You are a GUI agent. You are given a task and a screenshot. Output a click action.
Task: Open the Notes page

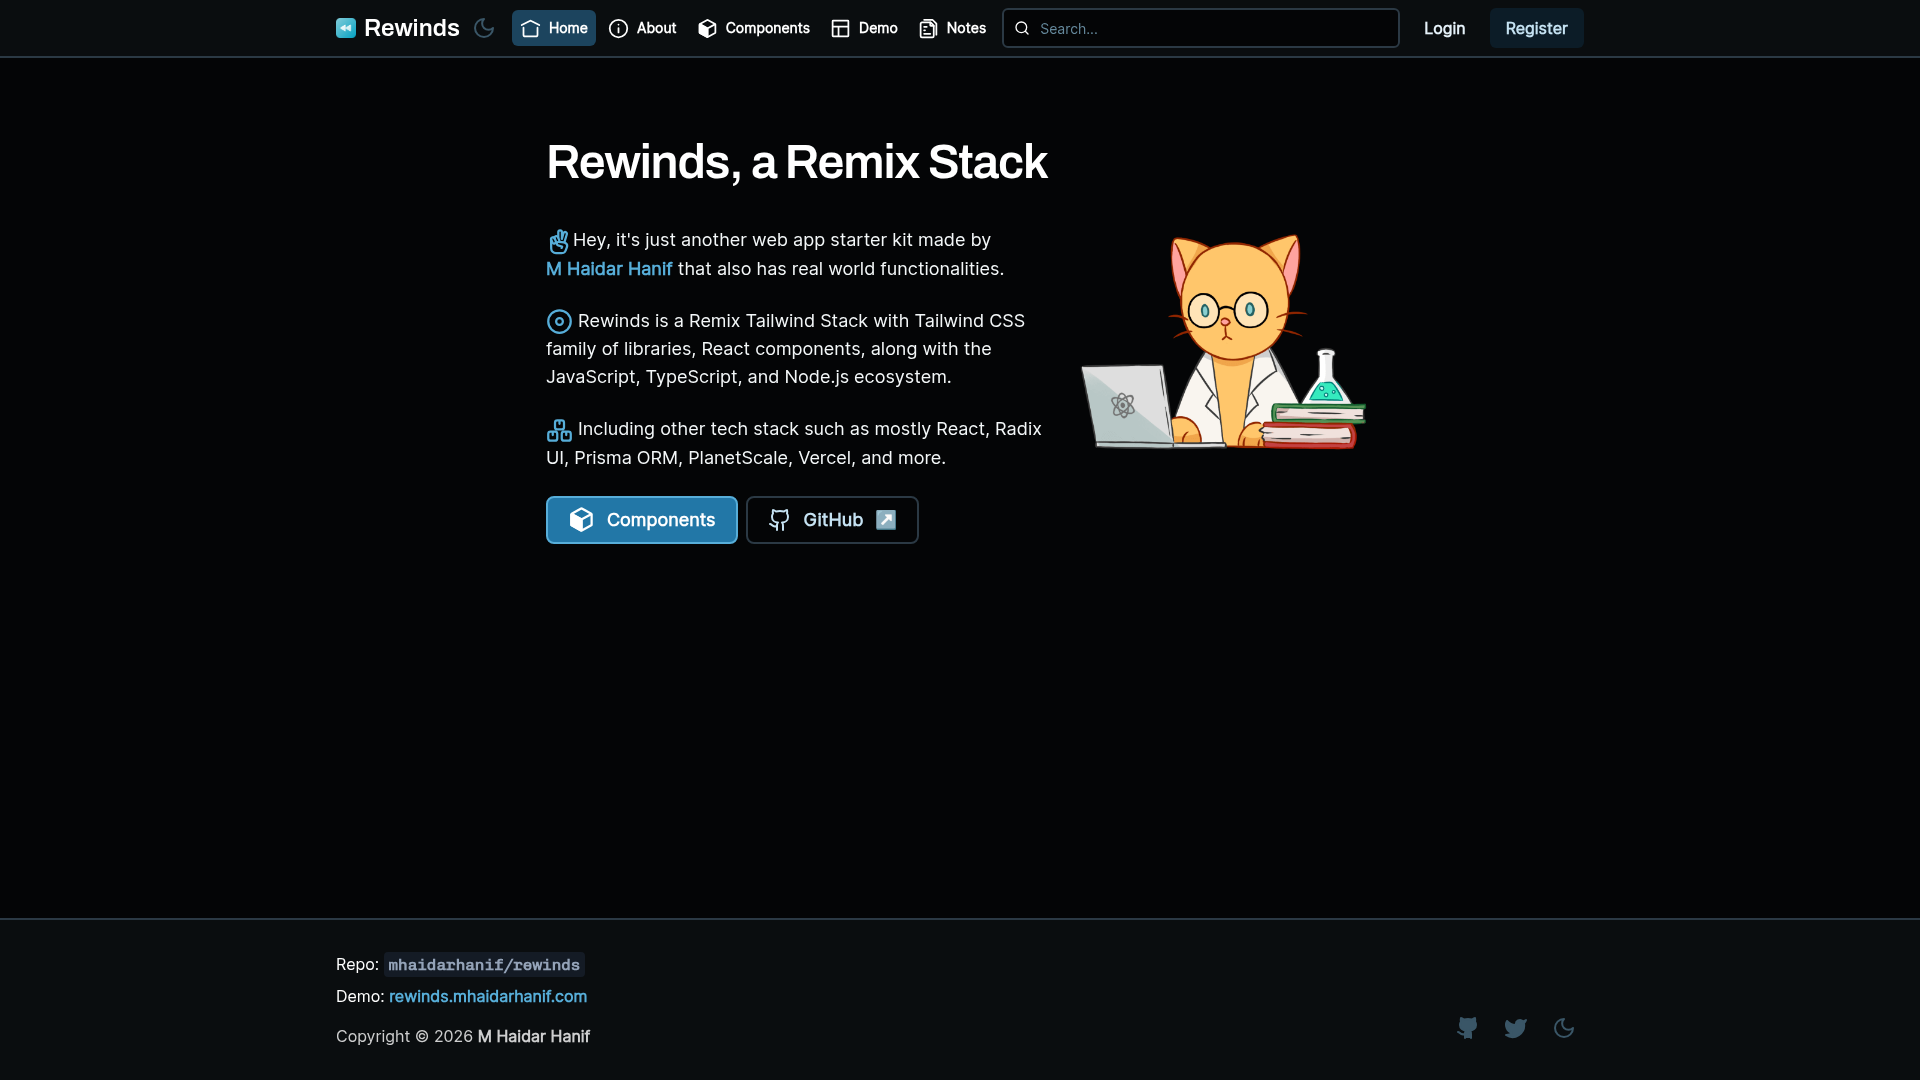coord(953,28)
